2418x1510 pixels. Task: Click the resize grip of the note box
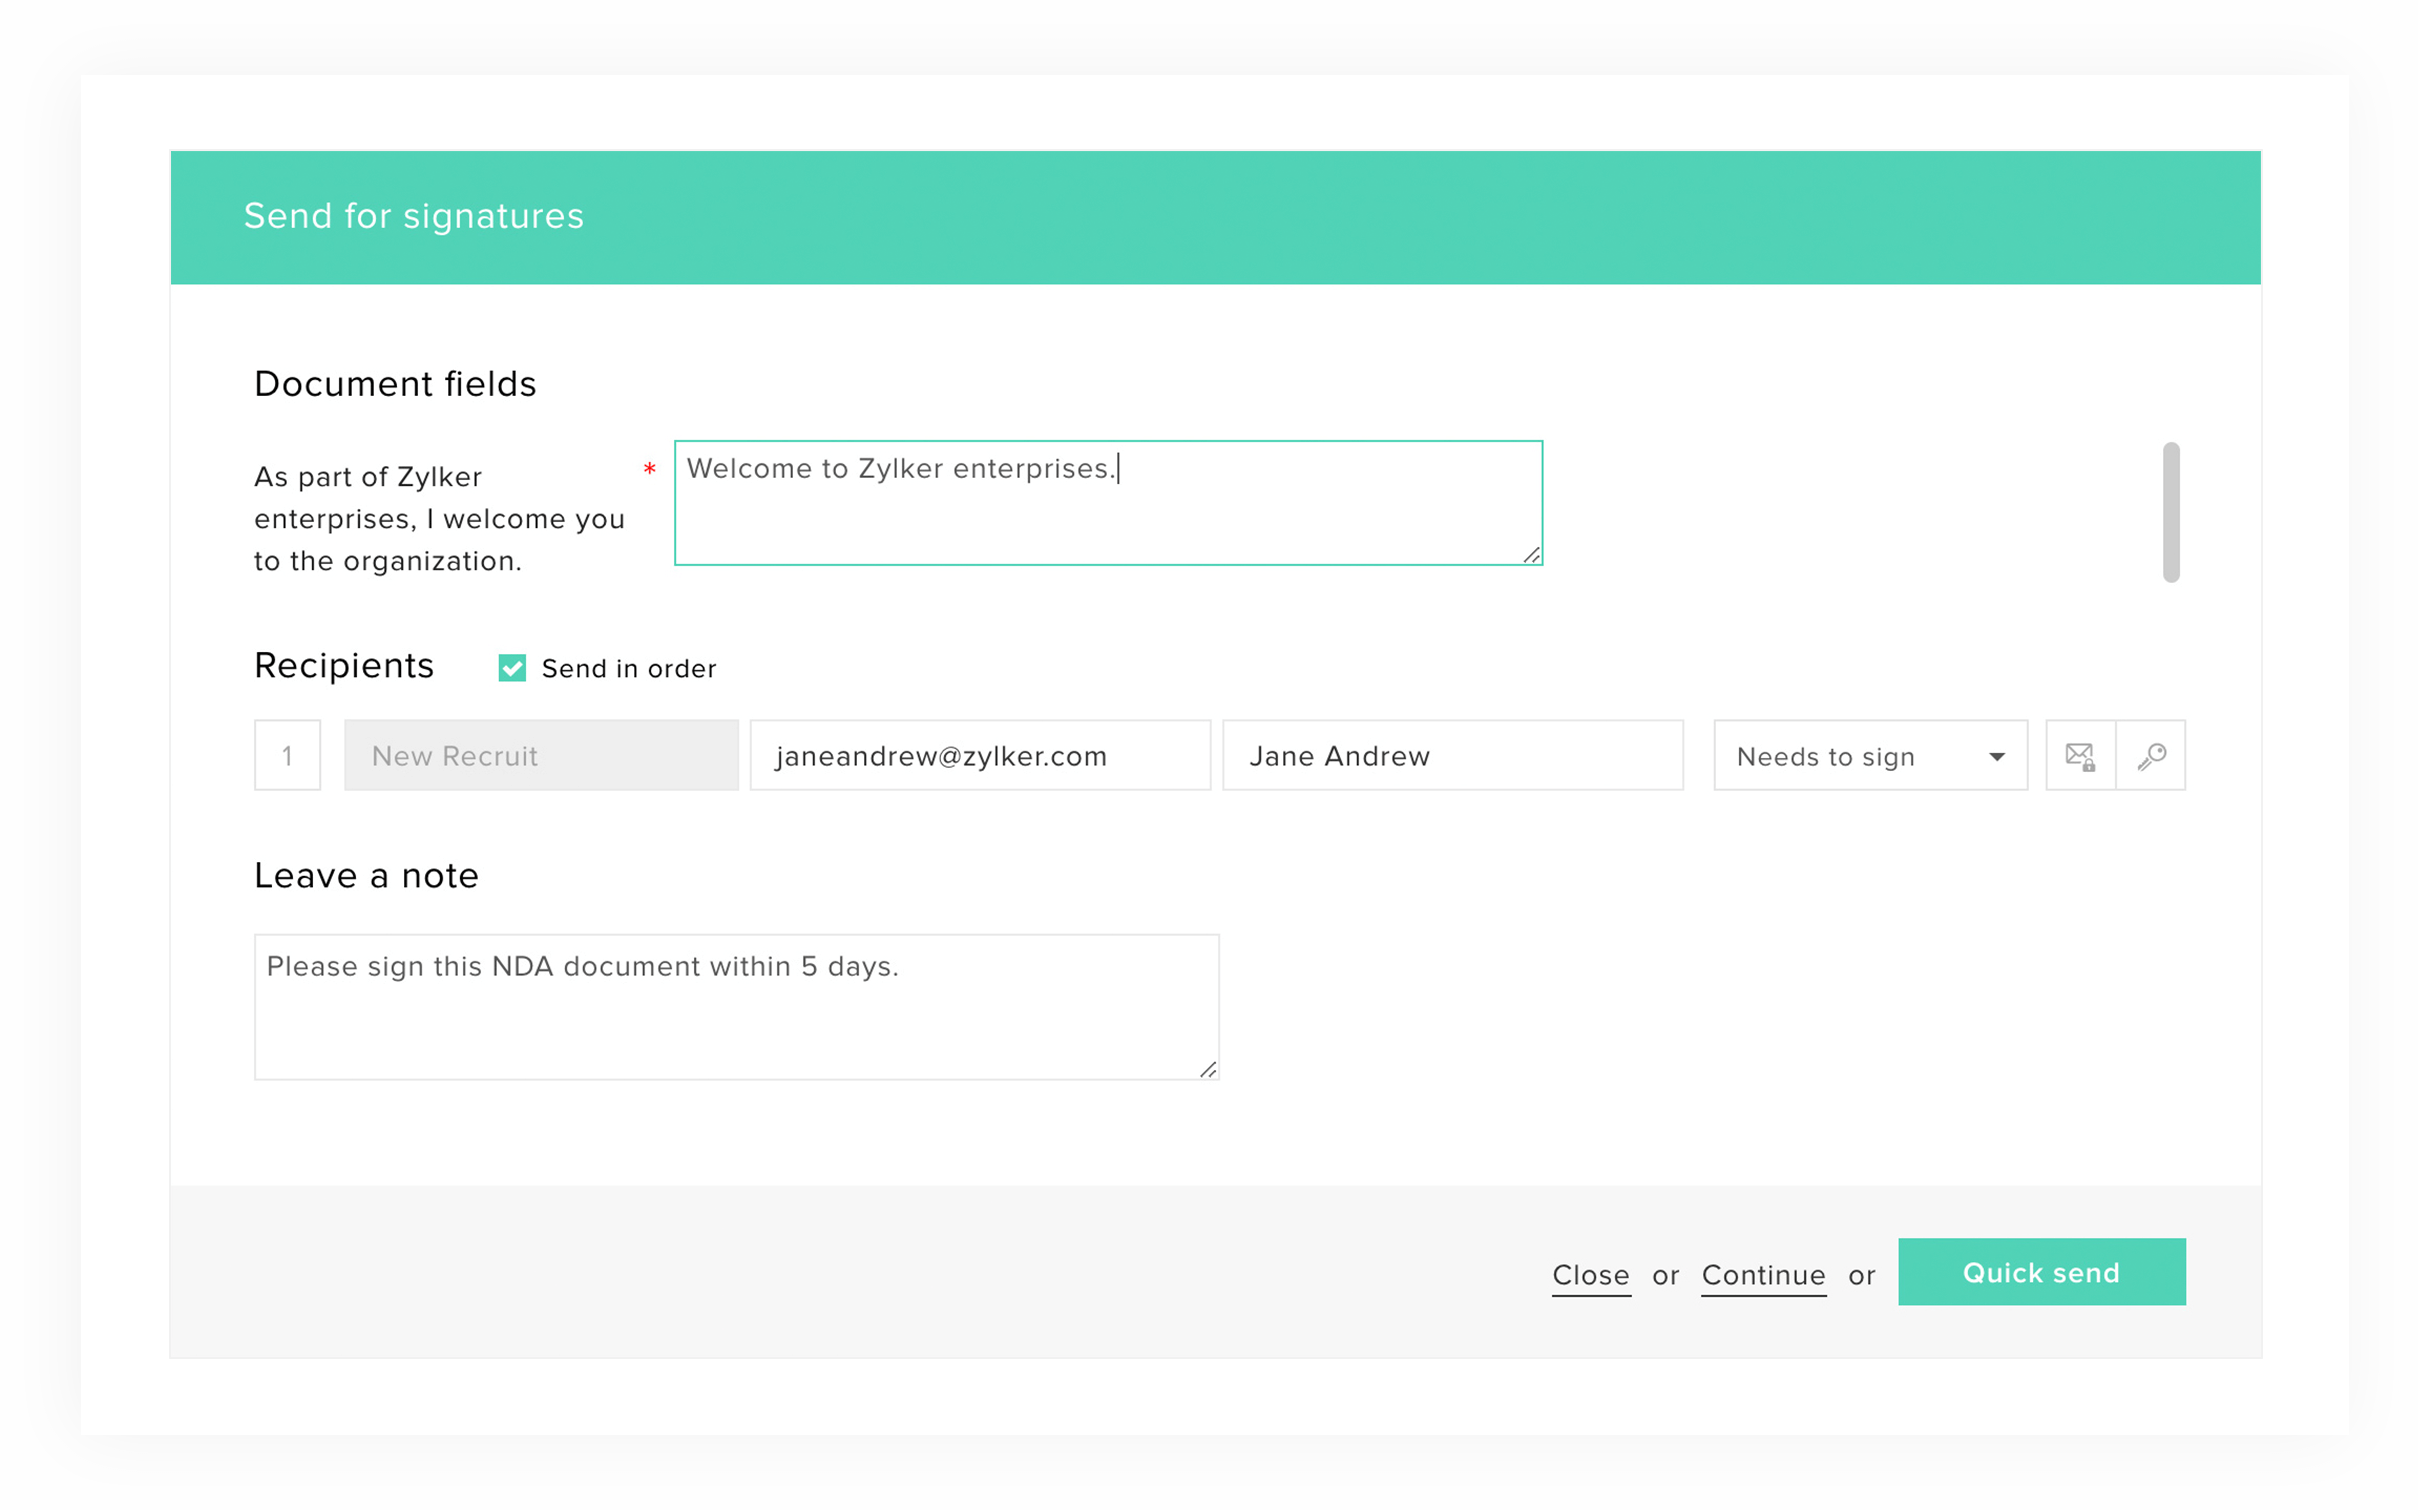point(1207,1069)
